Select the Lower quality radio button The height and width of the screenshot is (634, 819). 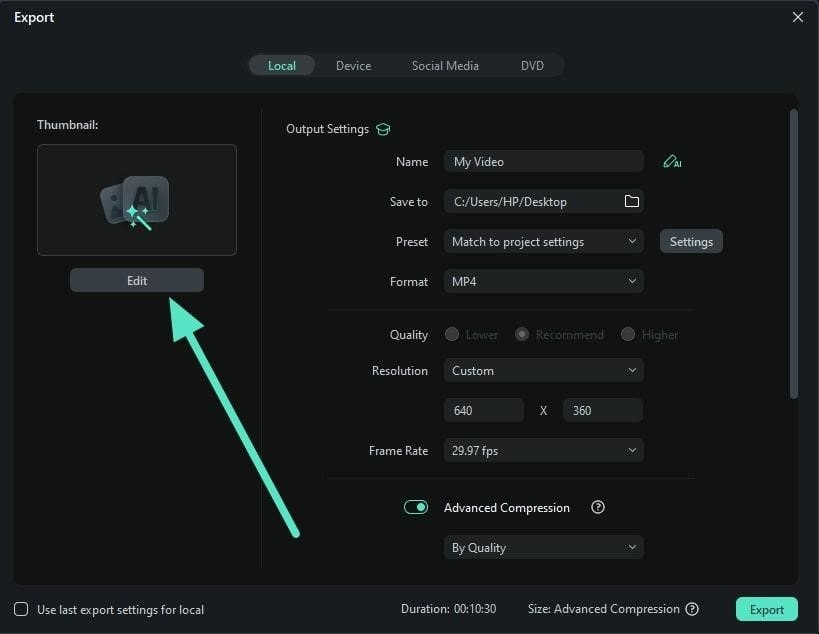(x=452, y=334)
